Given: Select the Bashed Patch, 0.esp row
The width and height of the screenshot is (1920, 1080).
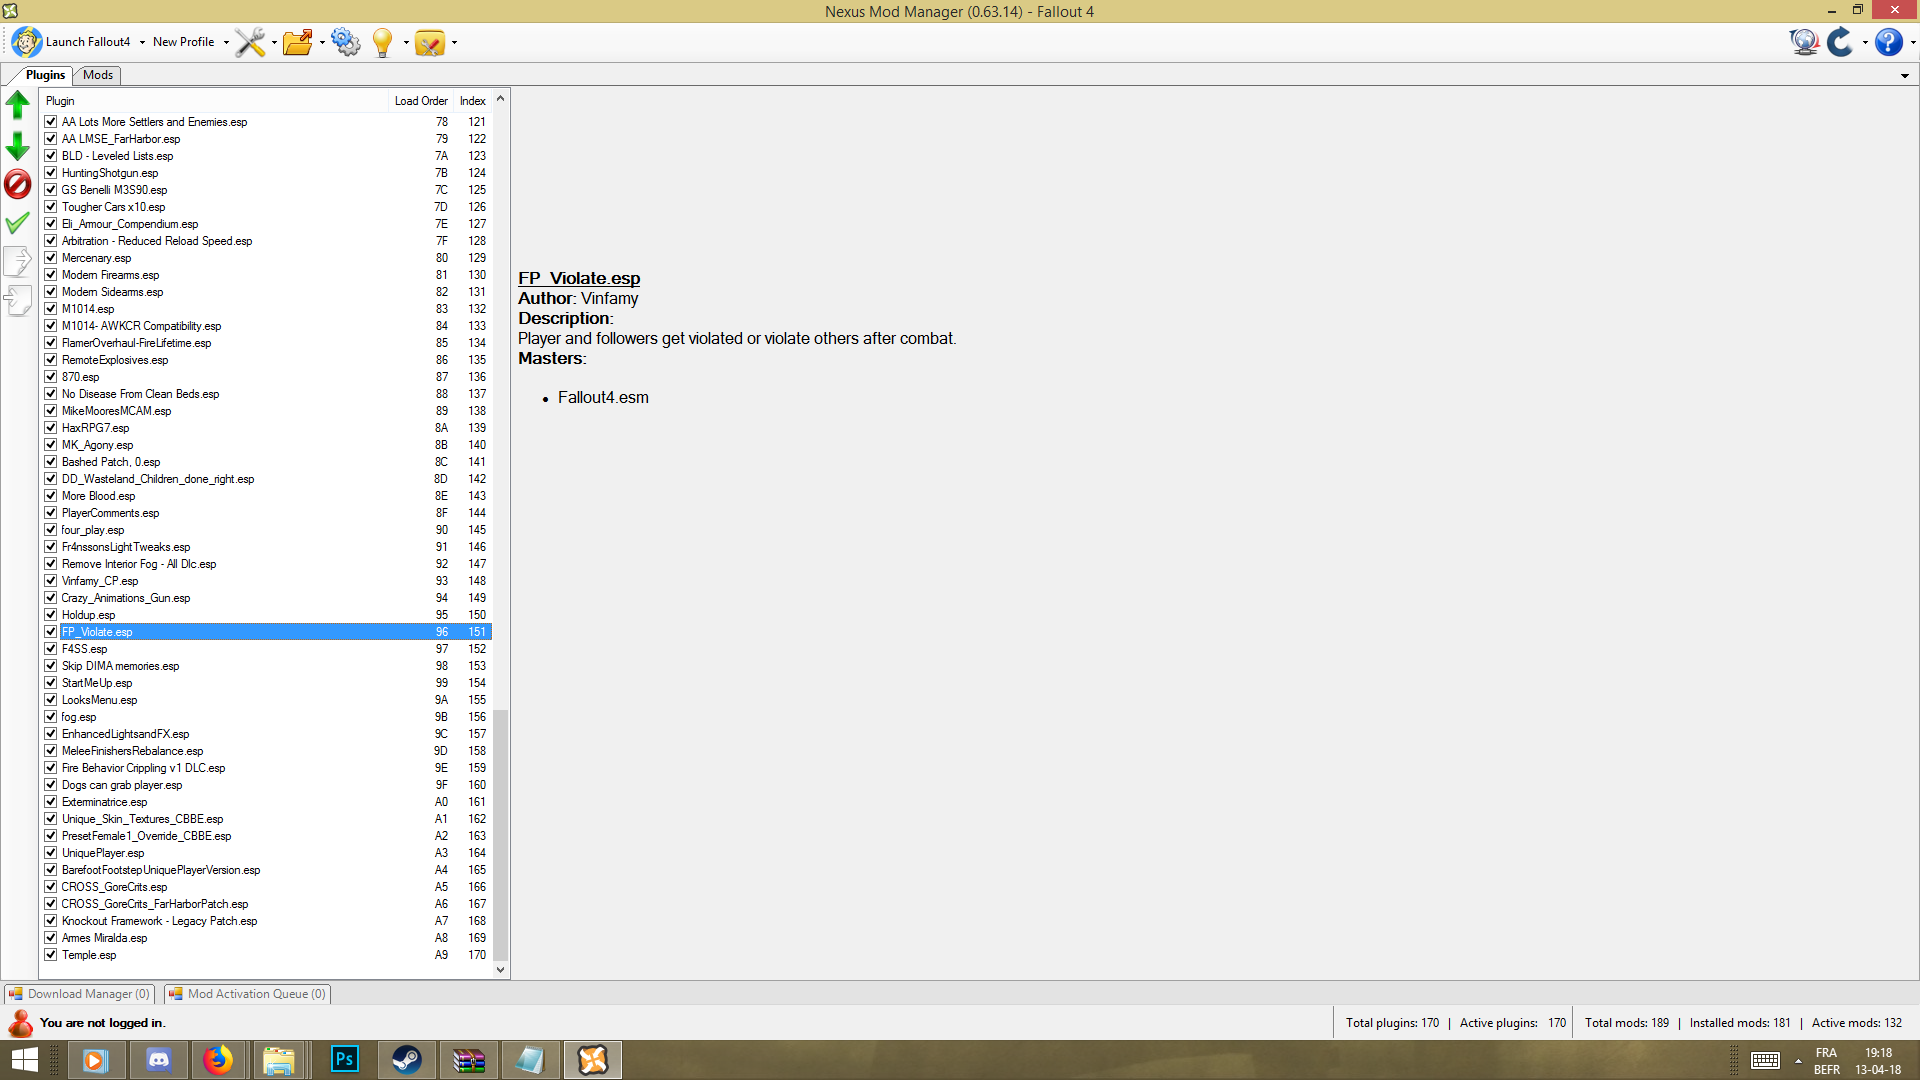Looking at the screenshot, I should (266, 462).
